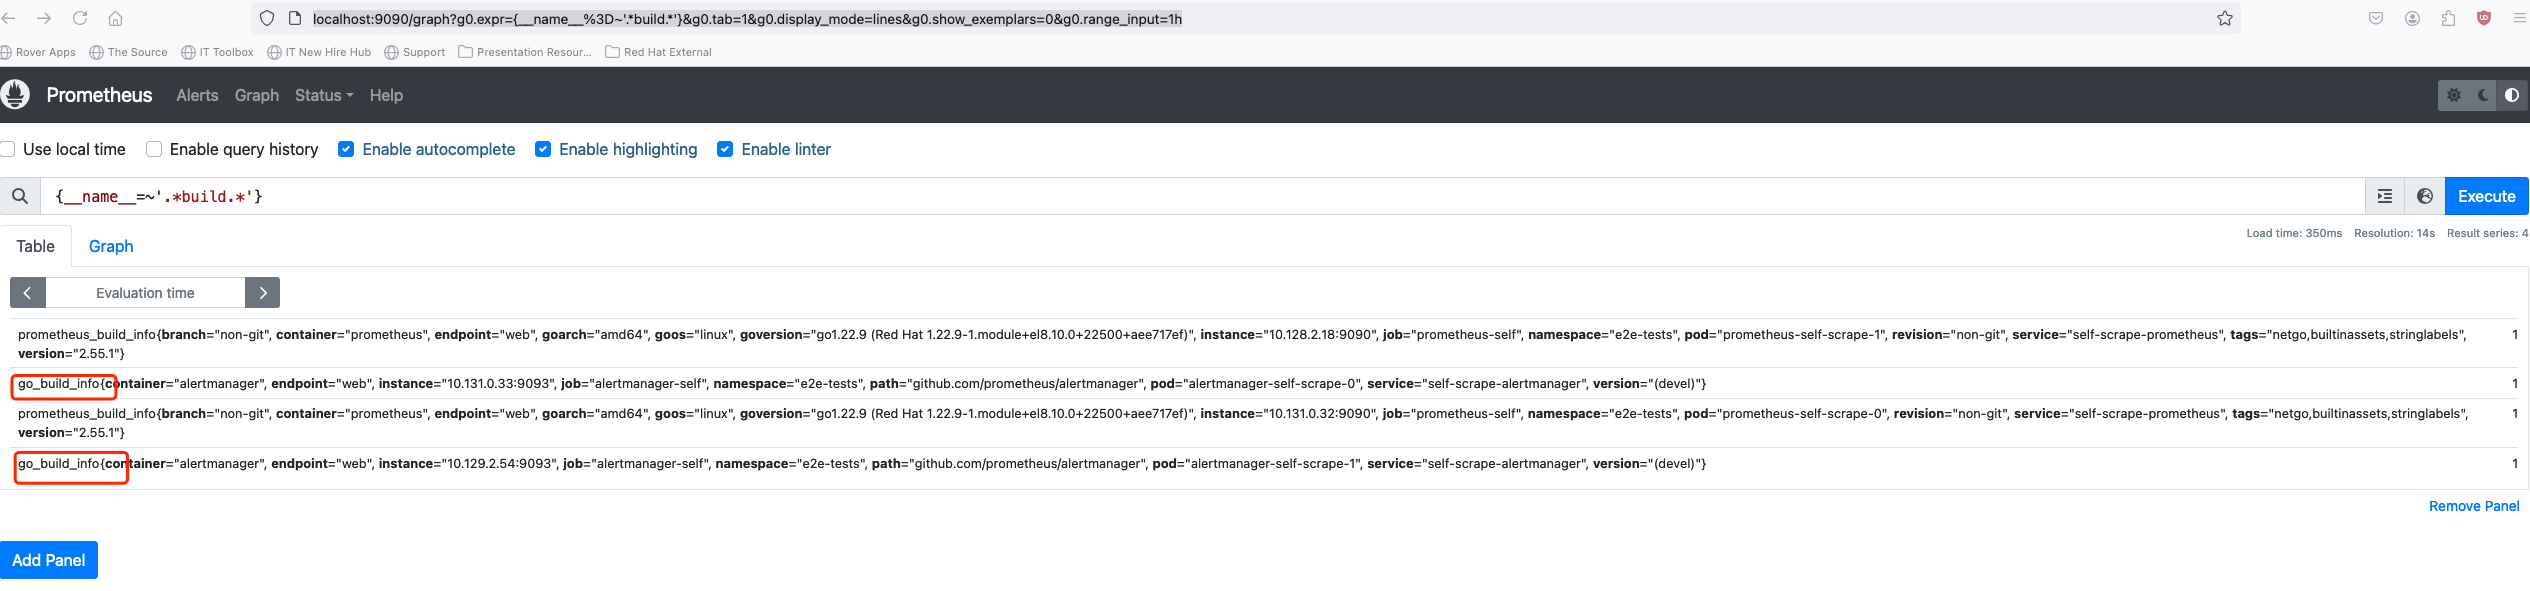Switch to light theme sun icon

[x=2454, y=95]
